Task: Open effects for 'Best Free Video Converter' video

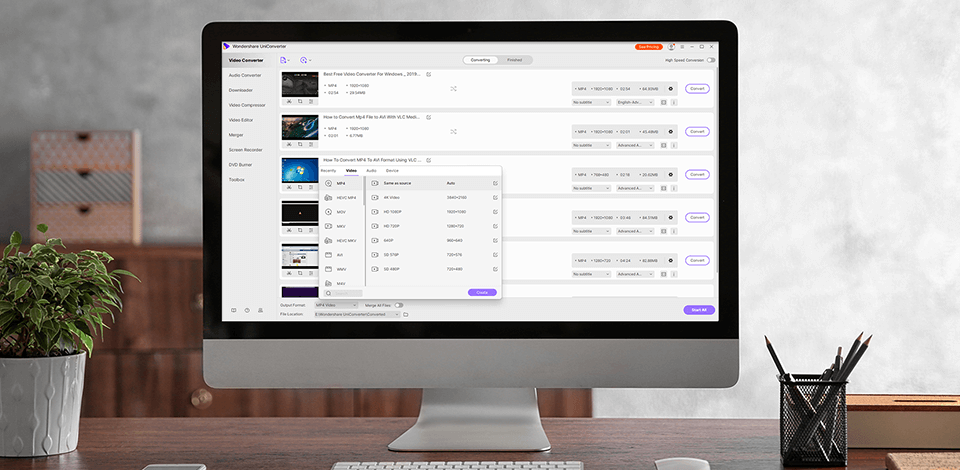Action: (x=311, y=102)
